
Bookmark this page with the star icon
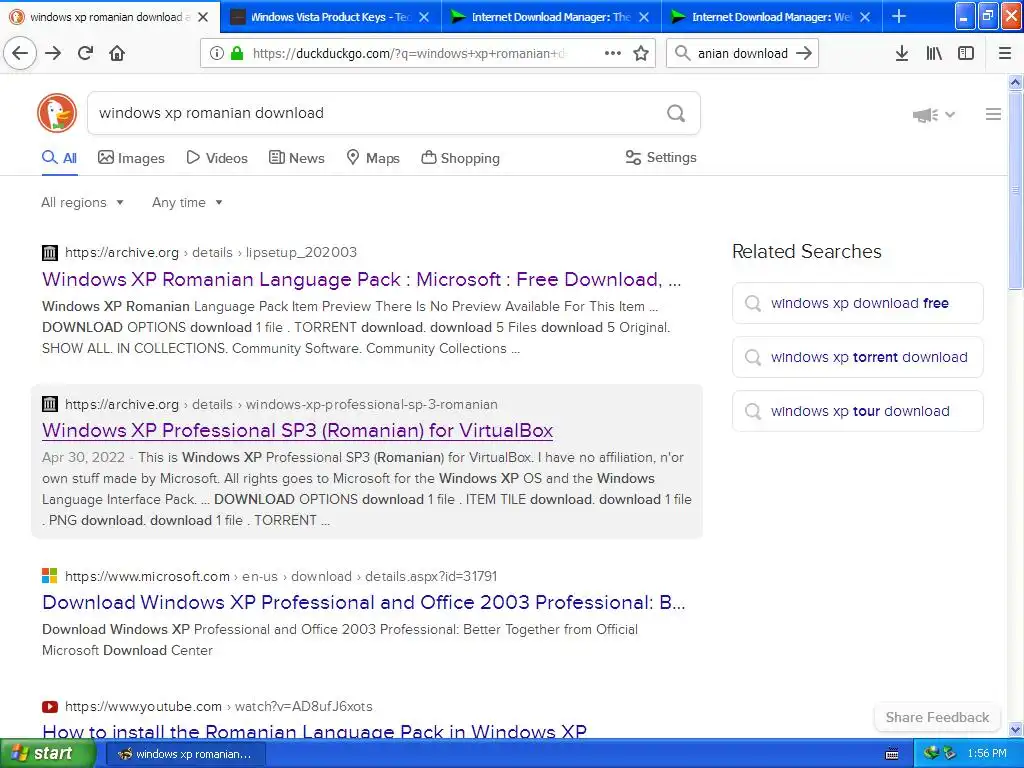pyautogui.click(x=641, y=54)
